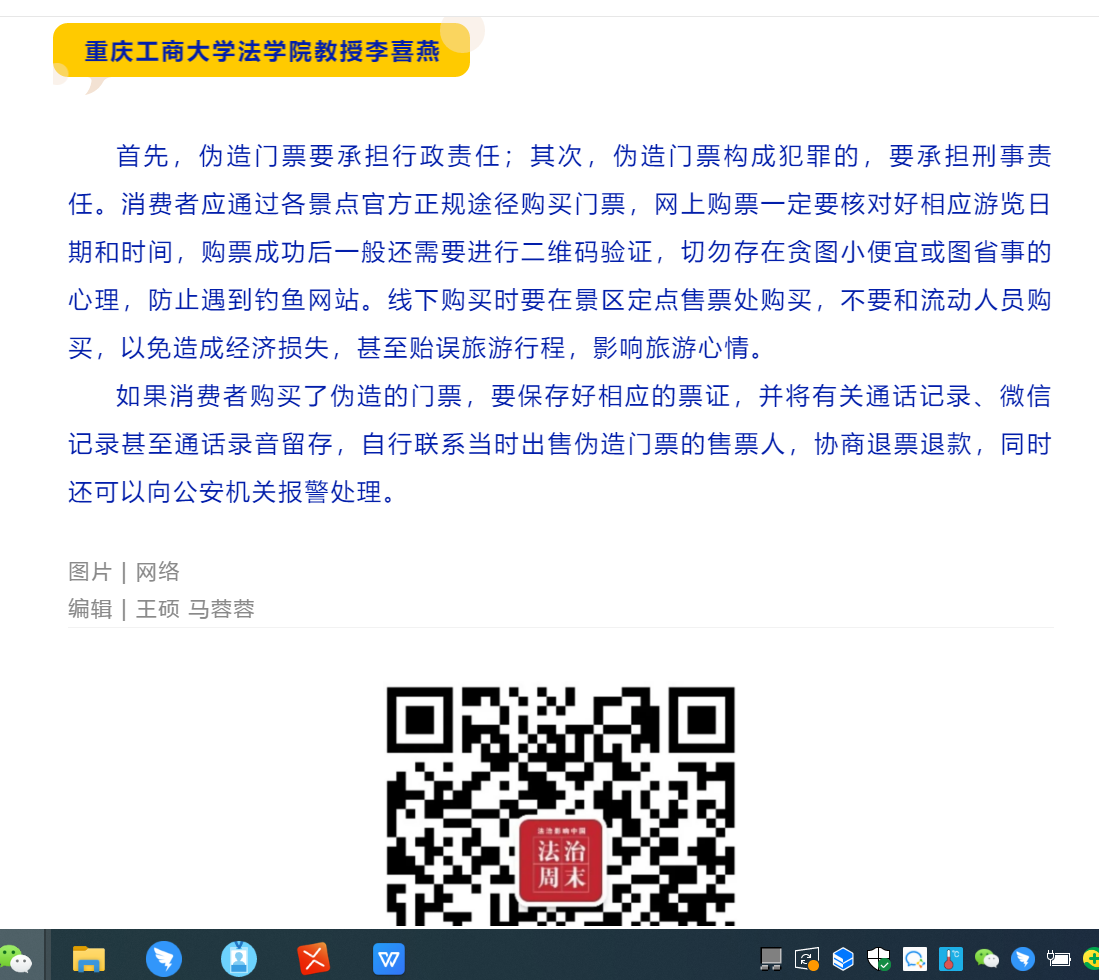Open Windows Update tray icon
The image size is (1099, 980).
[807, 960]
